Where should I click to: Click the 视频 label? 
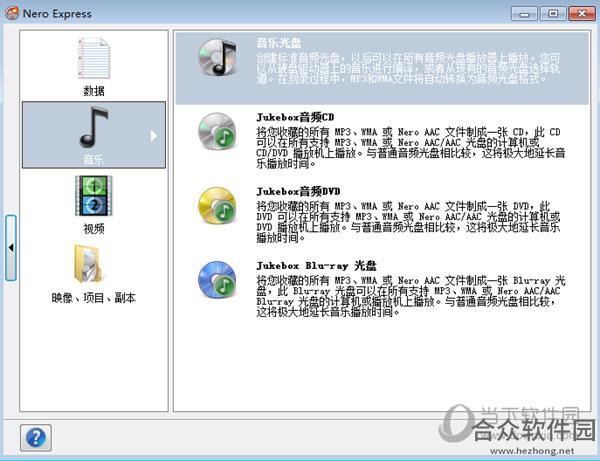pos(94,229)
